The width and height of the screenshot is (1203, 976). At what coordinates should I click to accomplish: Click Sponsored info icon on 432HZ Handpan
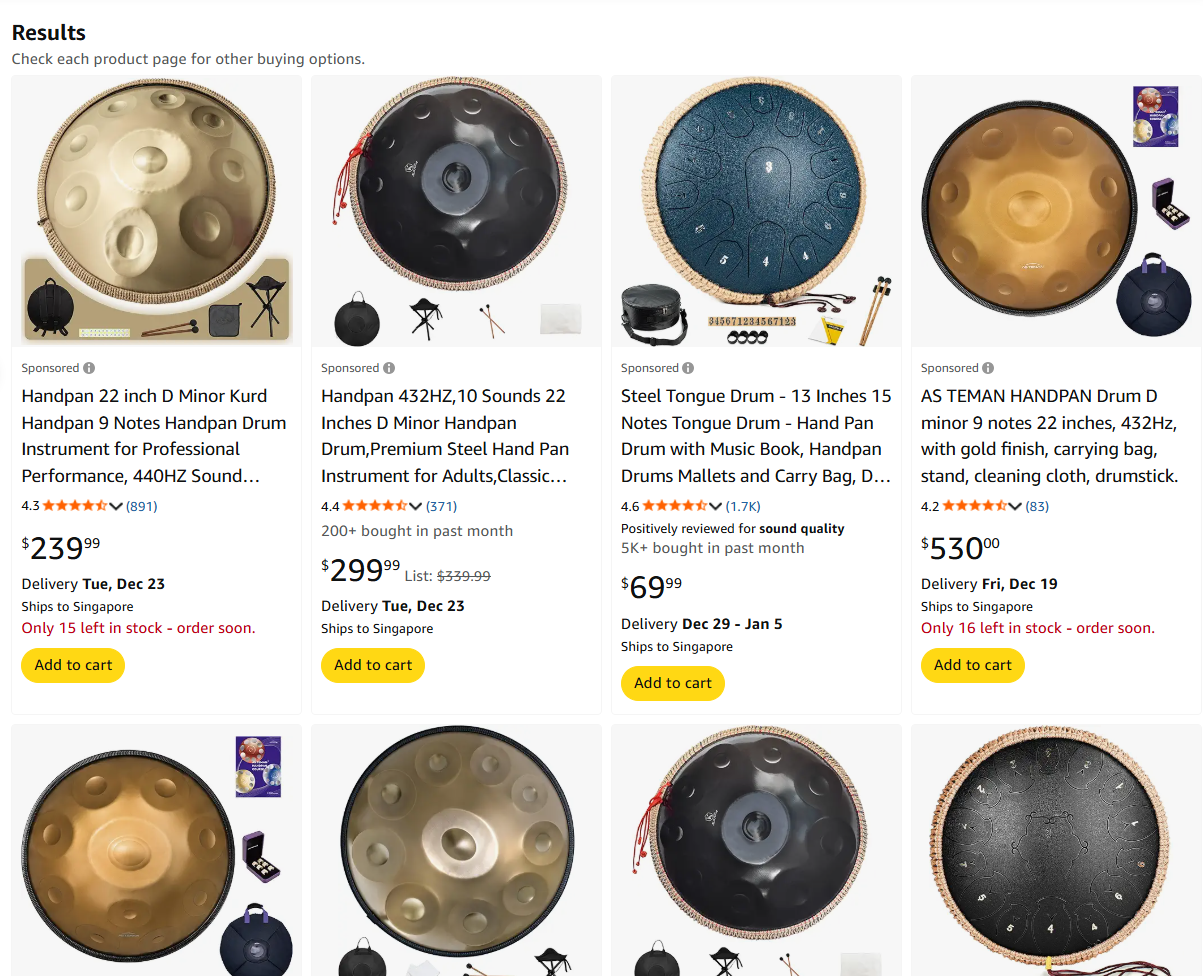pos(389,368)
